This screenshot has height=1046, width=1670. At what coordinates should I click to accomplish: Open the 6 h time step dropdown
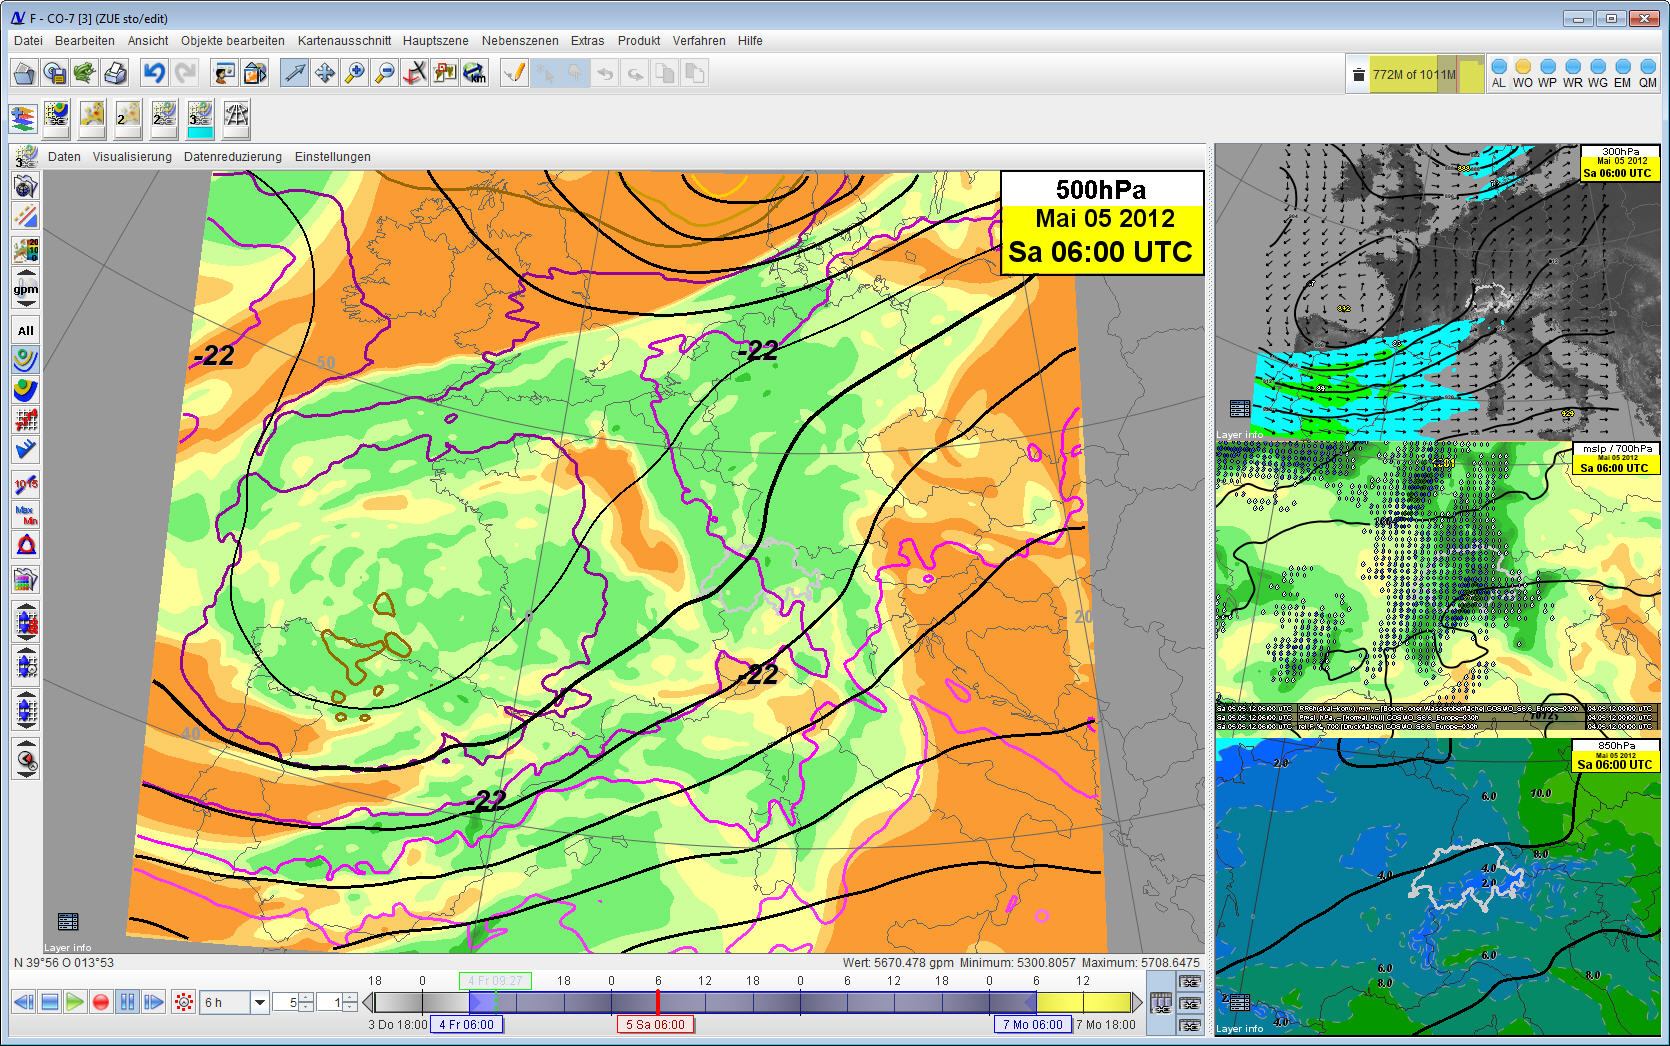pyautogui.click(x=260, y=1002)
